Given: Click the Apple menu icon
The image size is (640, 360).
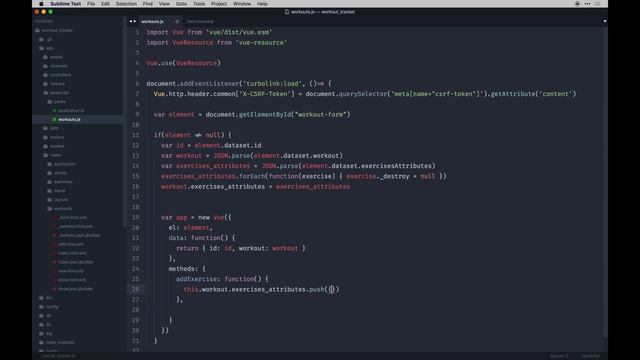Looking at the screenshot, I should pos(41,4).
